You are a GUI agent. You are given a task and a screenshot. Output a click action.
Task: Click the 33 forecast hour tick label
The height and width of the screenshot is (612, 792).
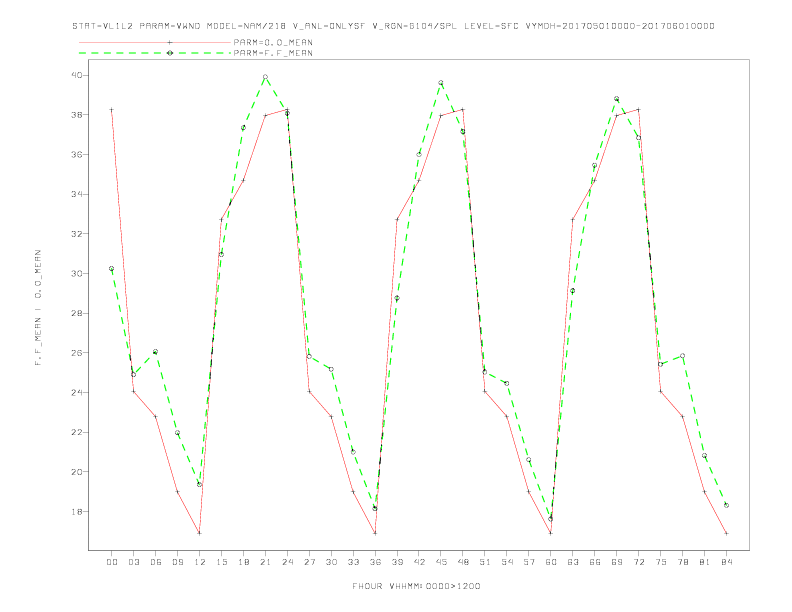point(353,562)
